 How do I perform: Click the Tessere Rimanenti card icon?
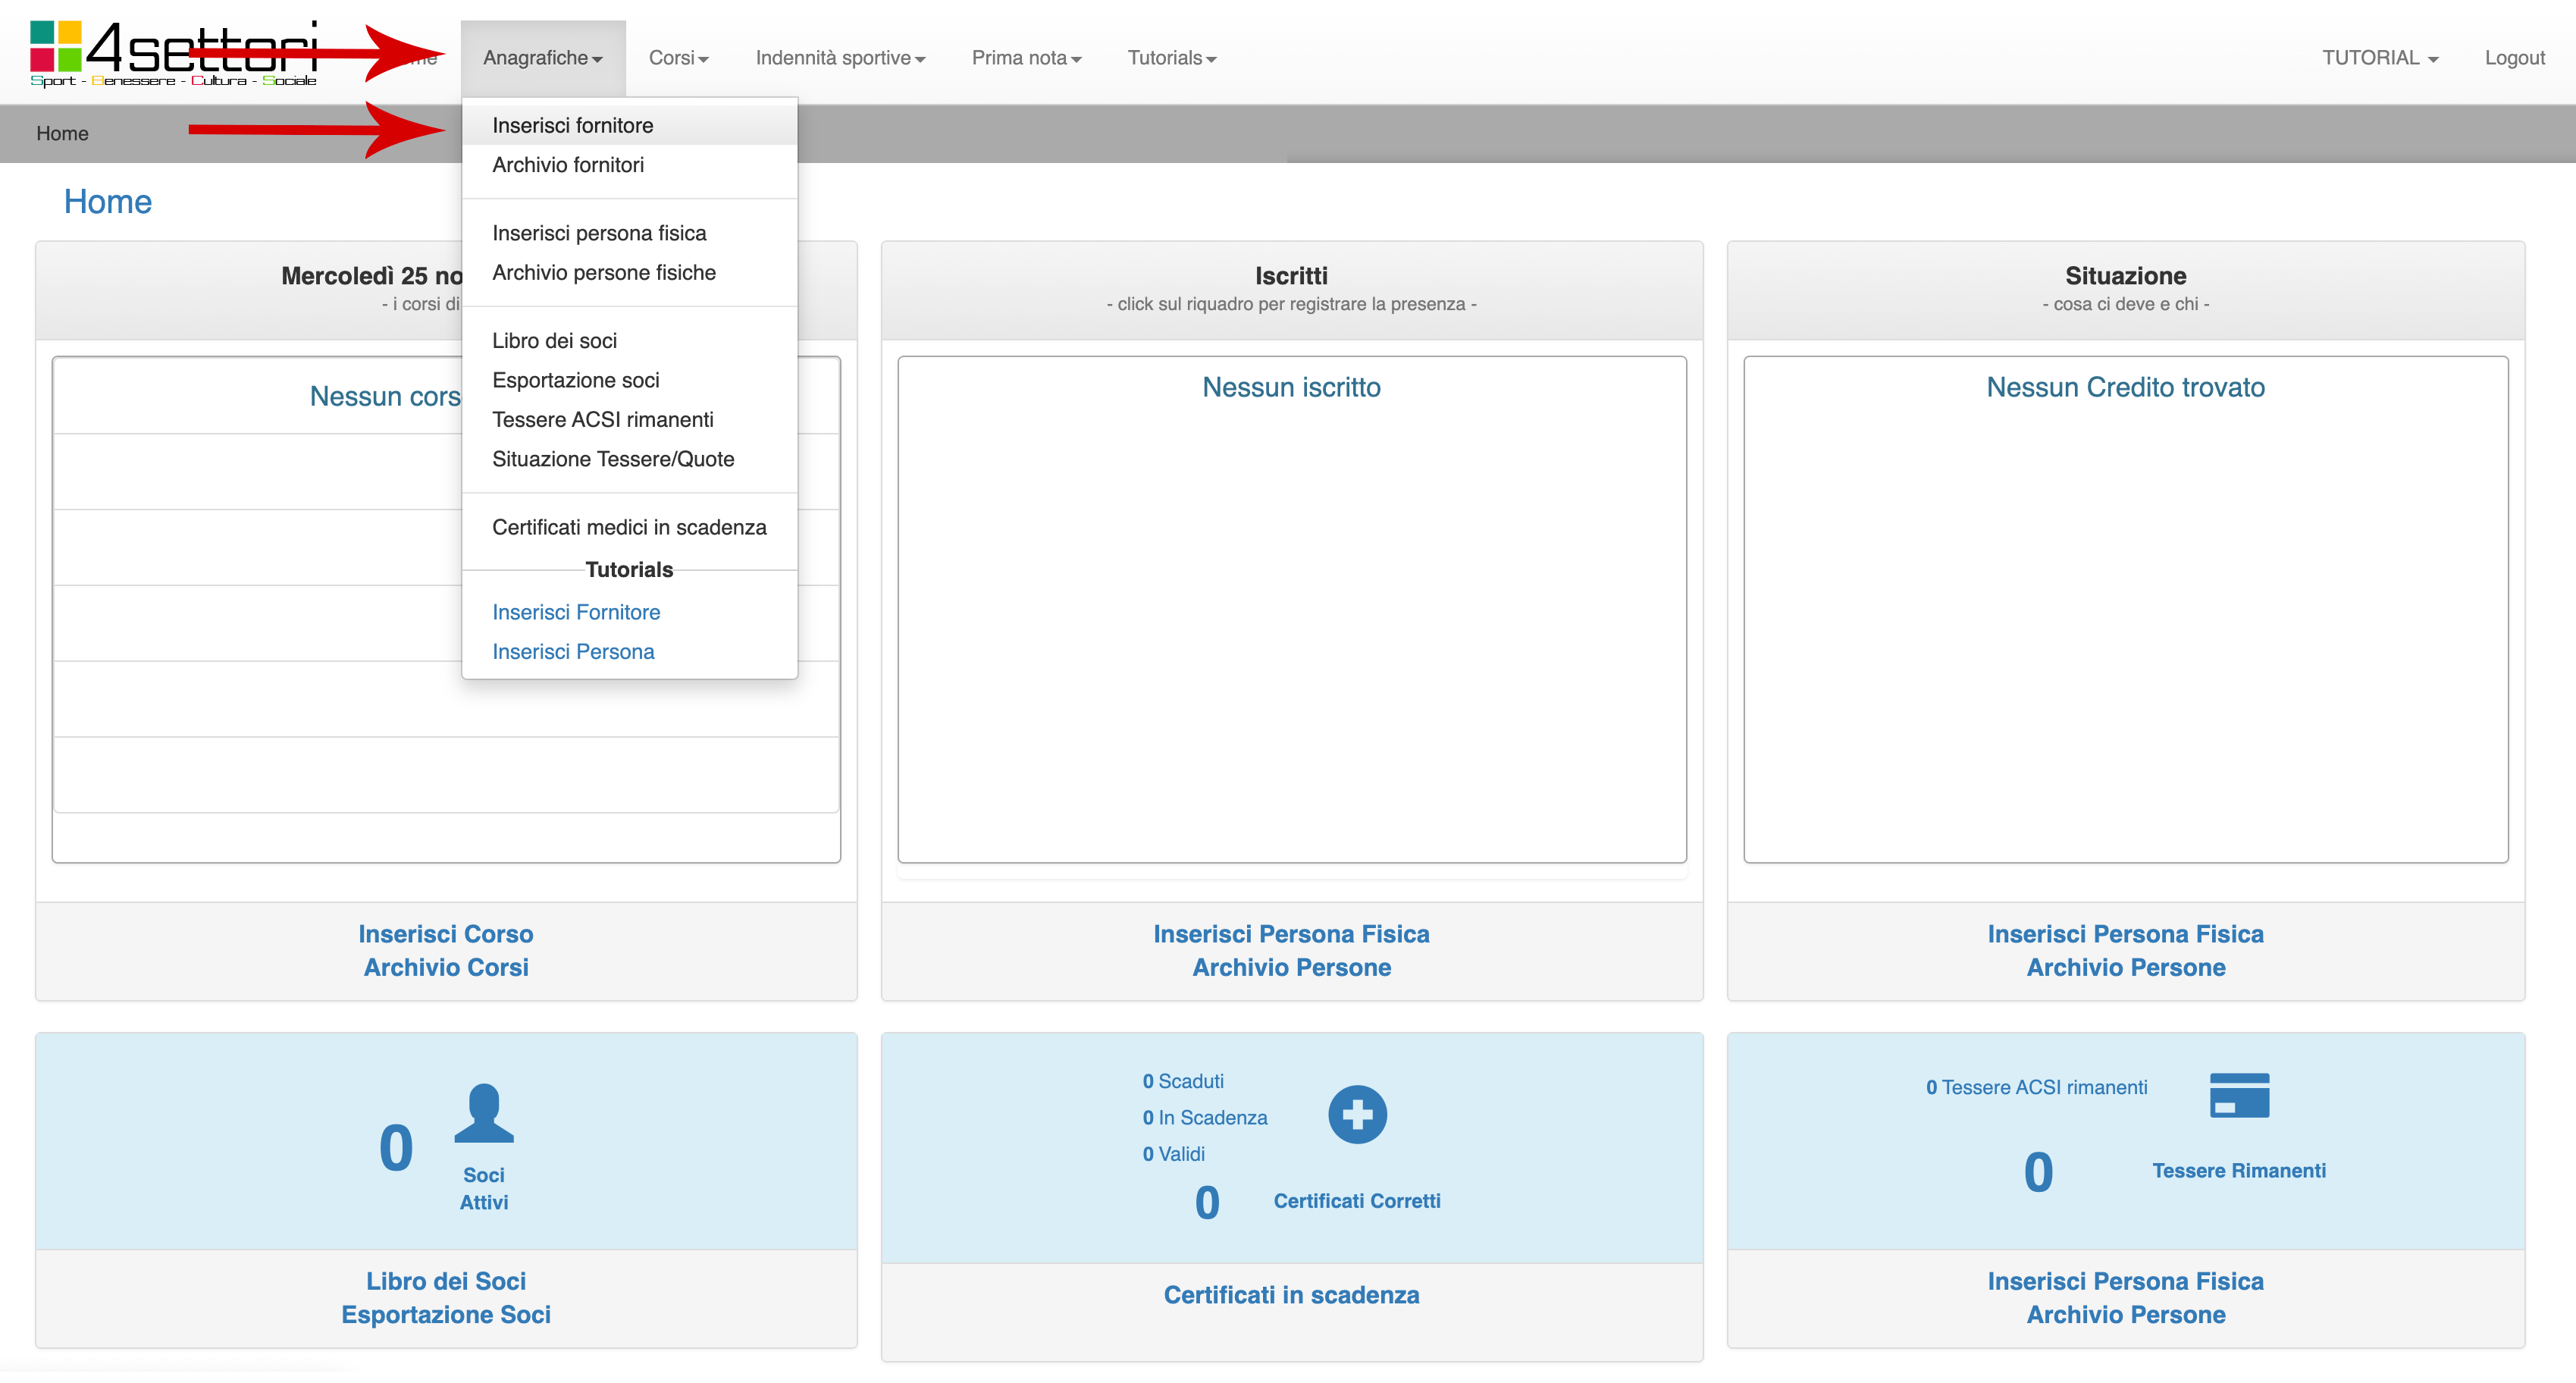2239,1095
